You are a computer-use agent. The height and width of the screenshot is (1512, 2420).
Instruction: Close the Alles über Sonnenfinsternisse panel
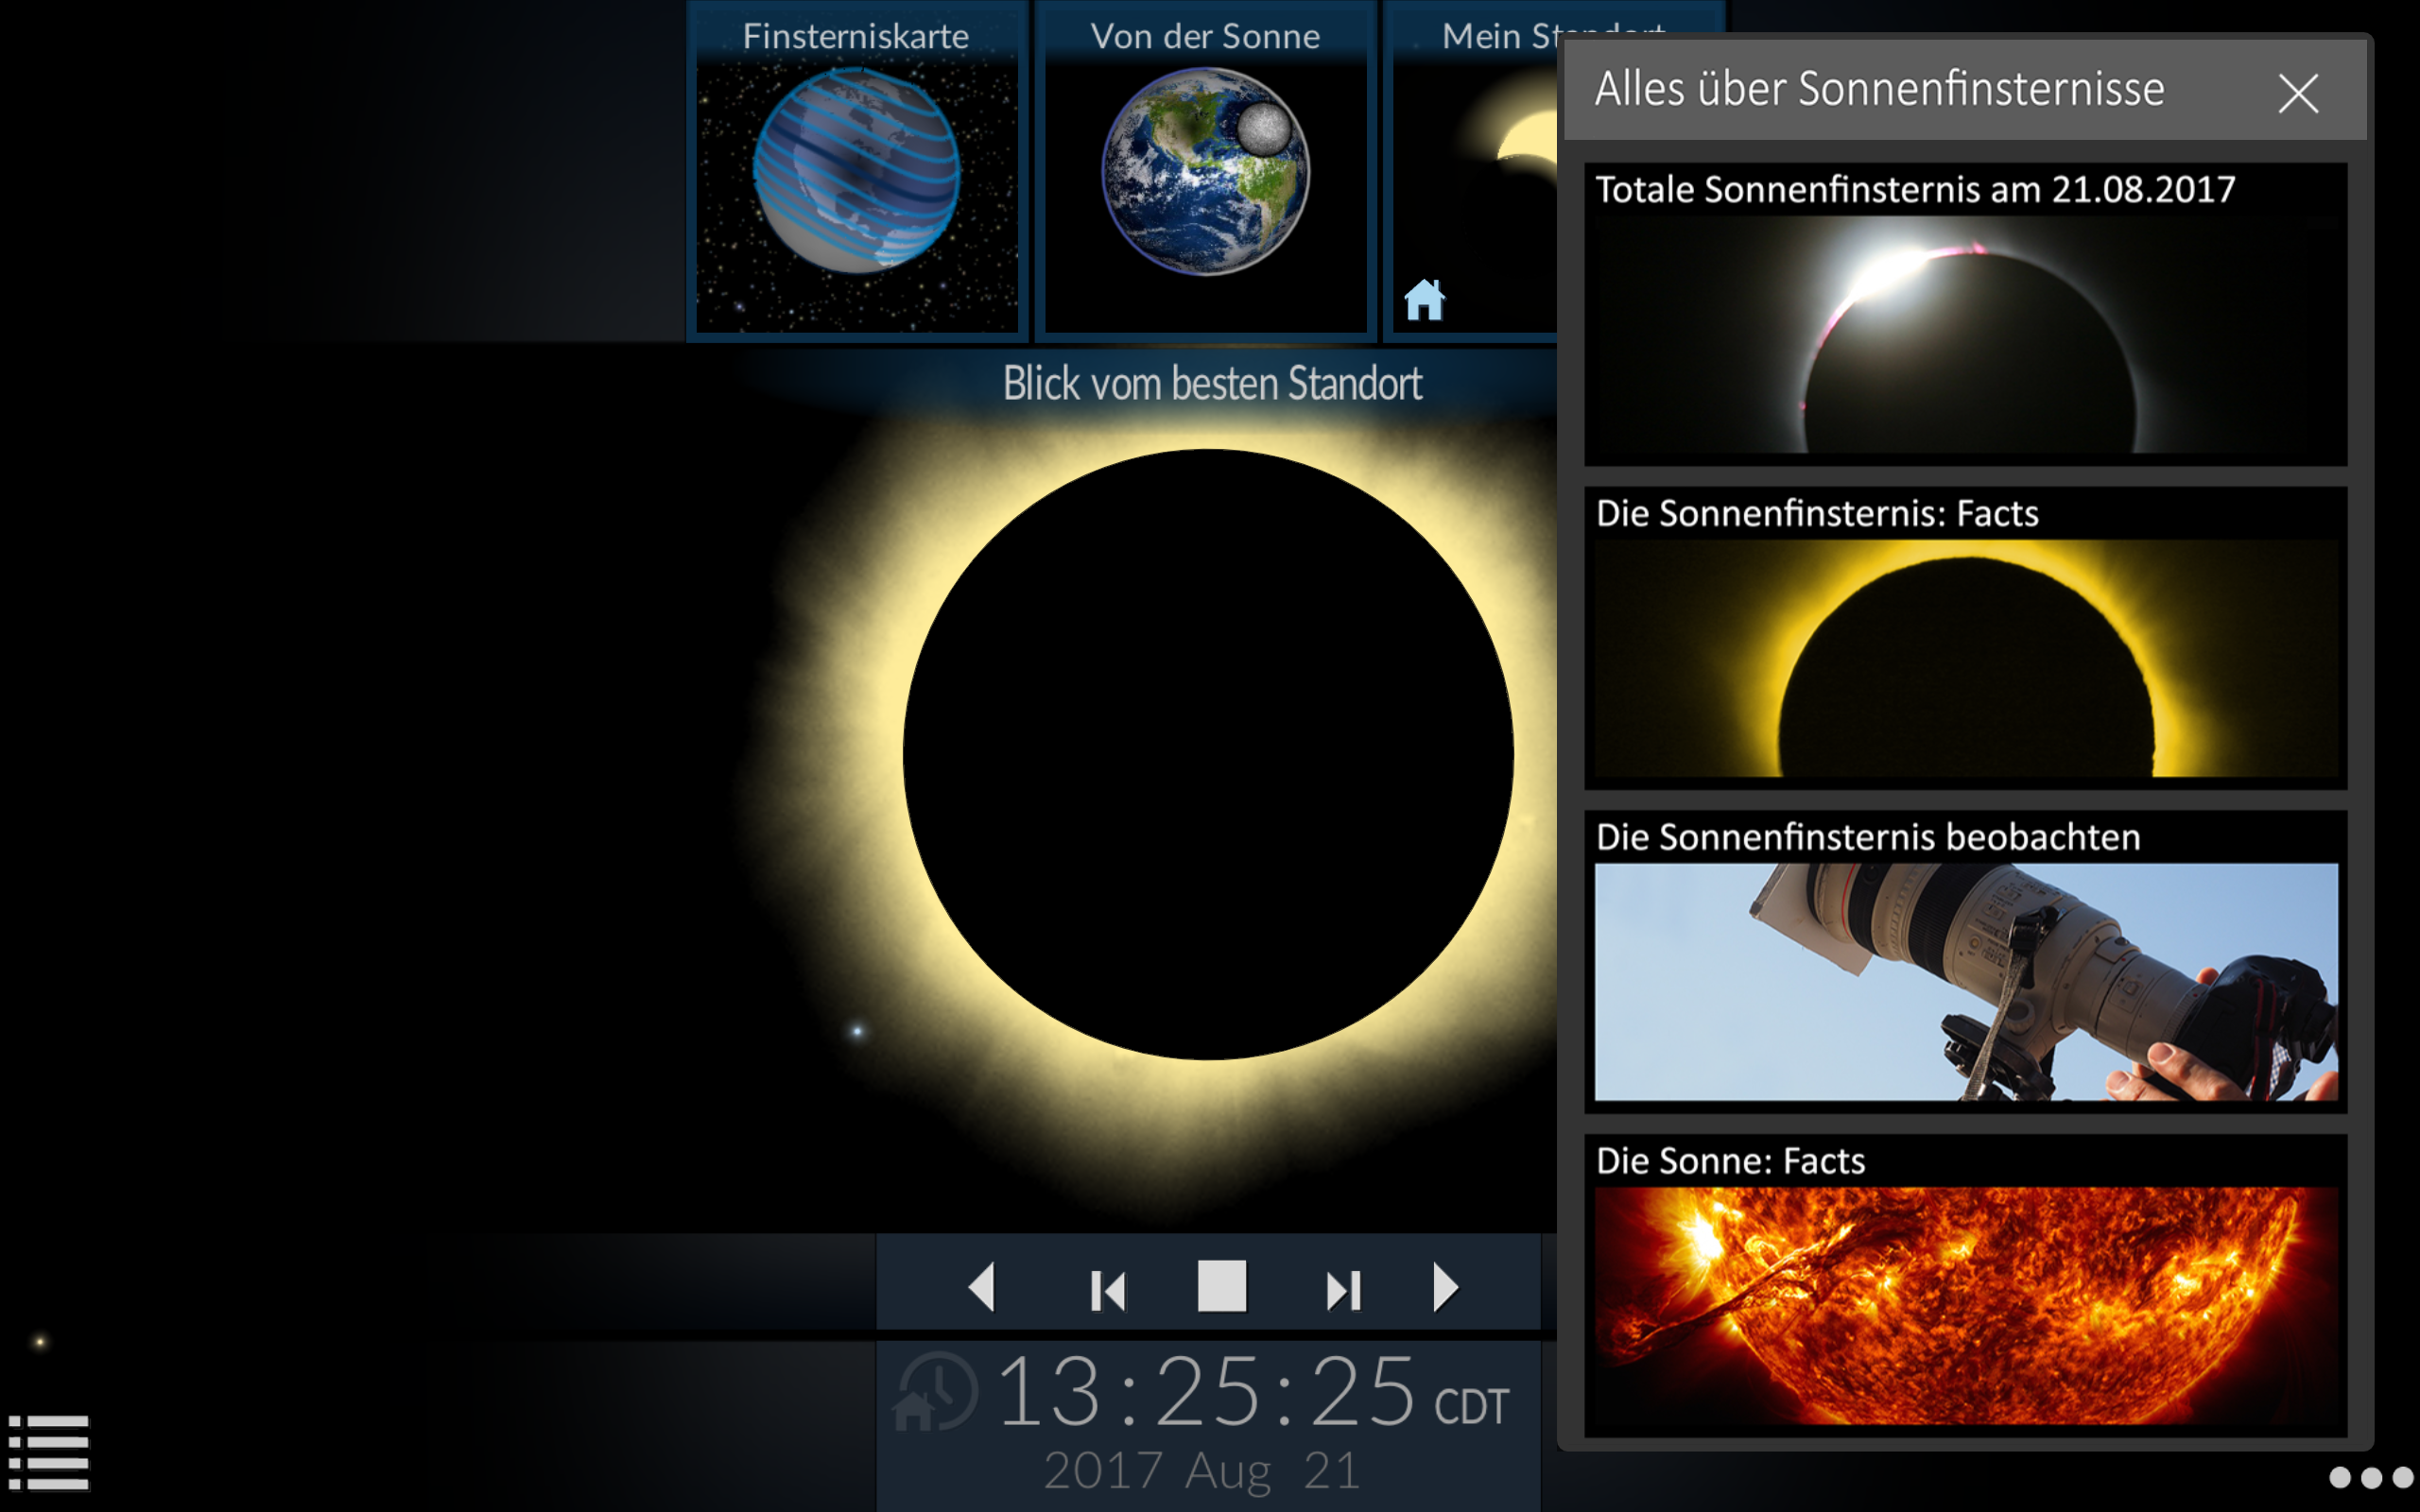pos(2297,94)
